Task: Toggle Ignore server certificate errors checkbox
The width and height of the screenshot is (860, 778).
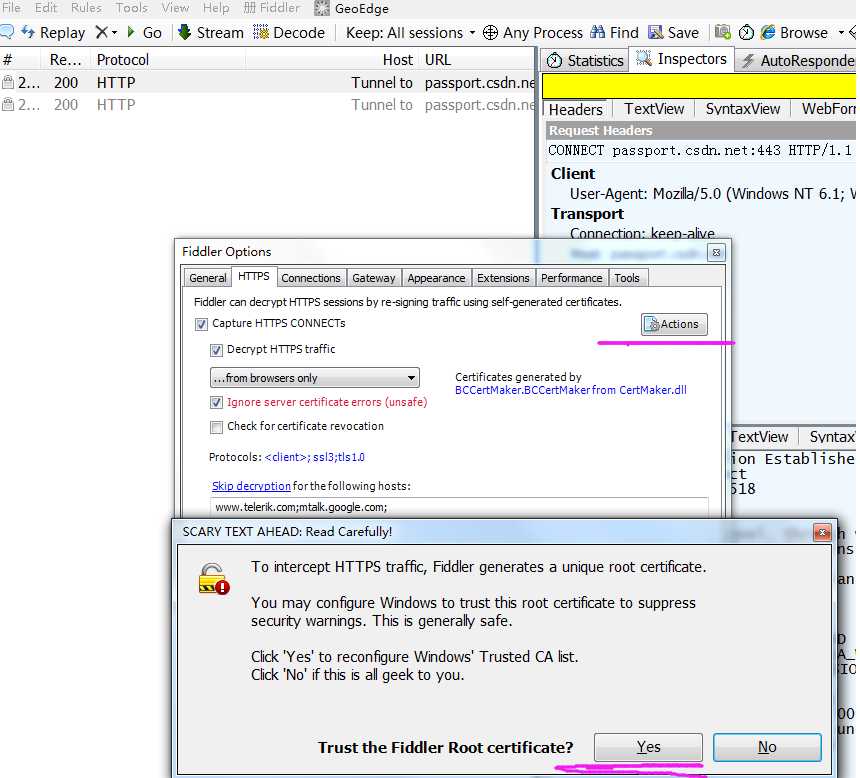Action: click(x=216, y=402)
